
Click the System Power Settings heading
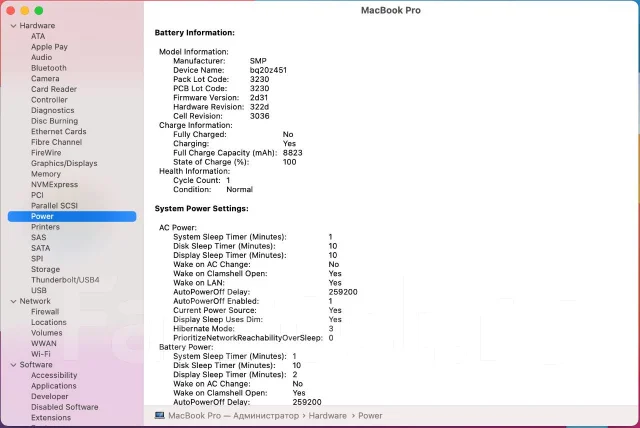(x=201, y=209)
